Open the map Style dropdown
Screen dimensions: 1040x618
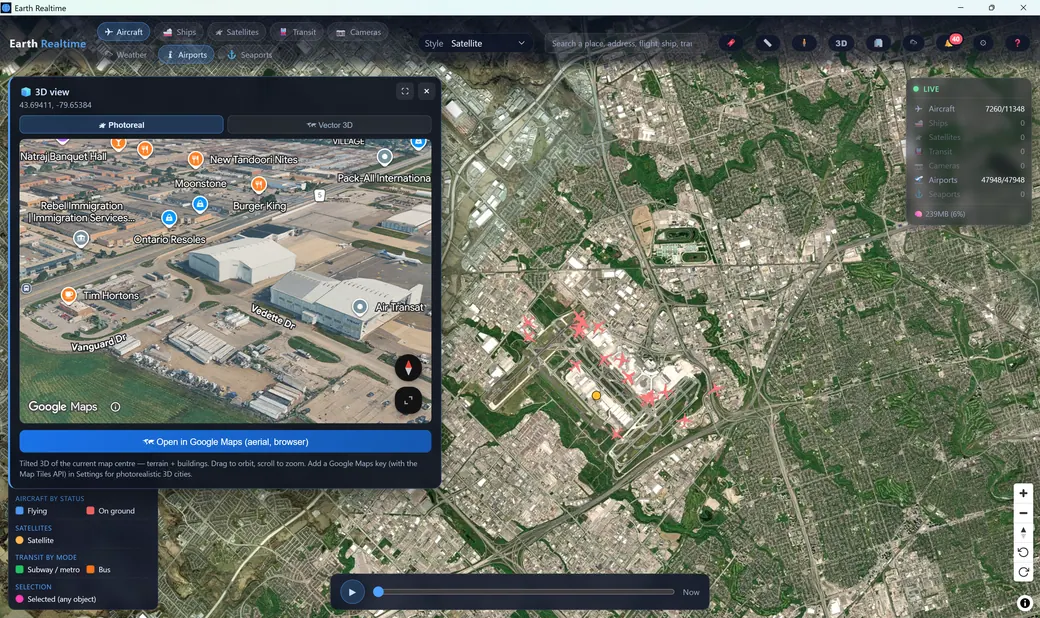point(476,43)
